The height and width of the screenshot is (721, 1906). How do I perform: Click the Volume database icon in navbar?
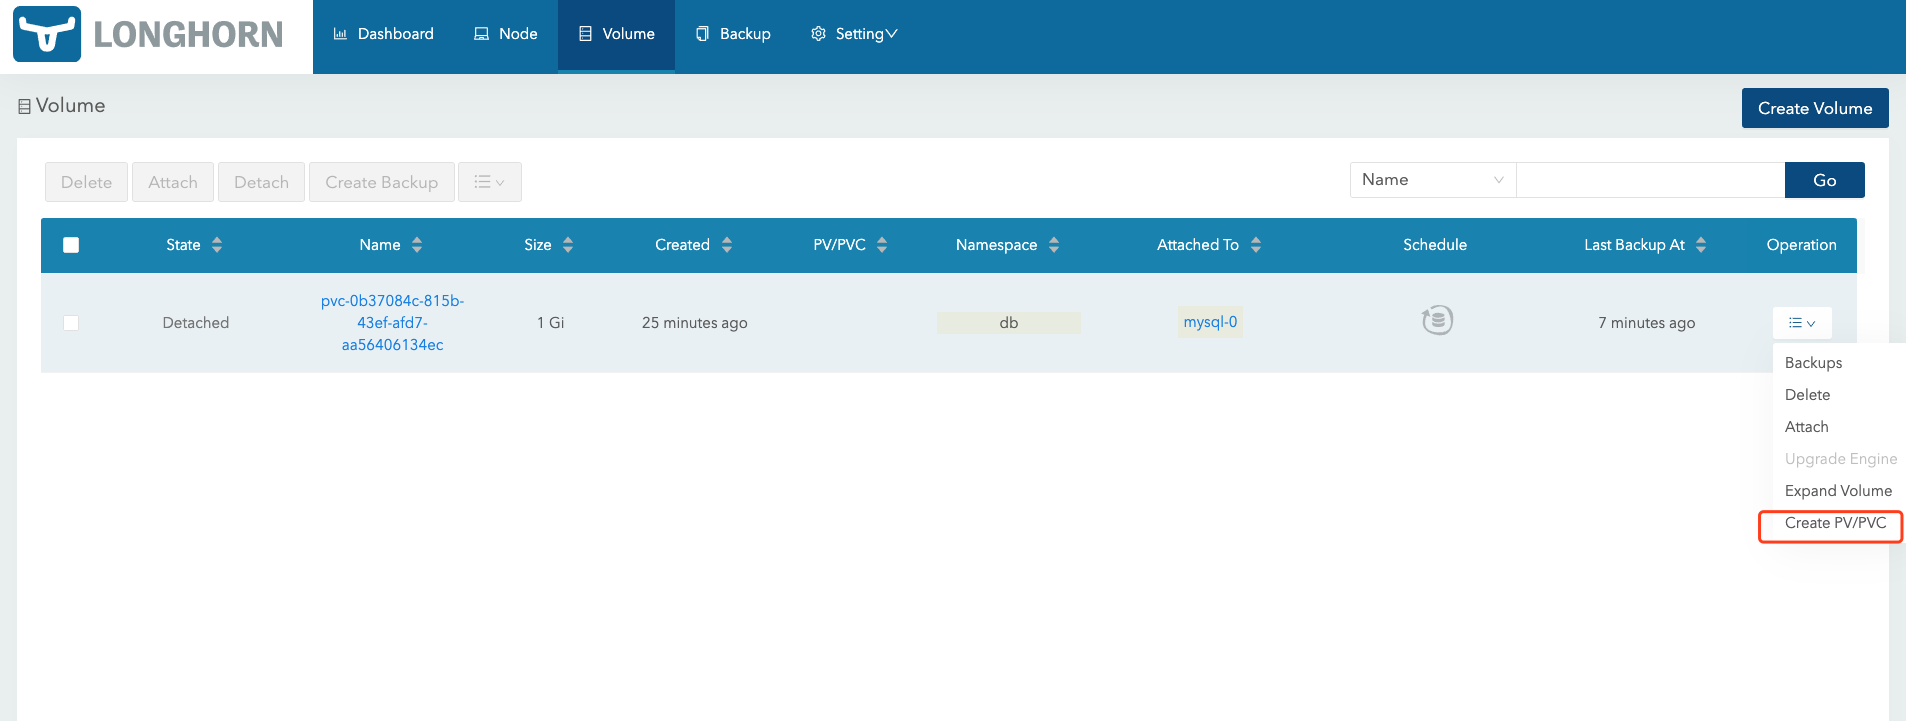pyautogui.click(x=585, y=34)
